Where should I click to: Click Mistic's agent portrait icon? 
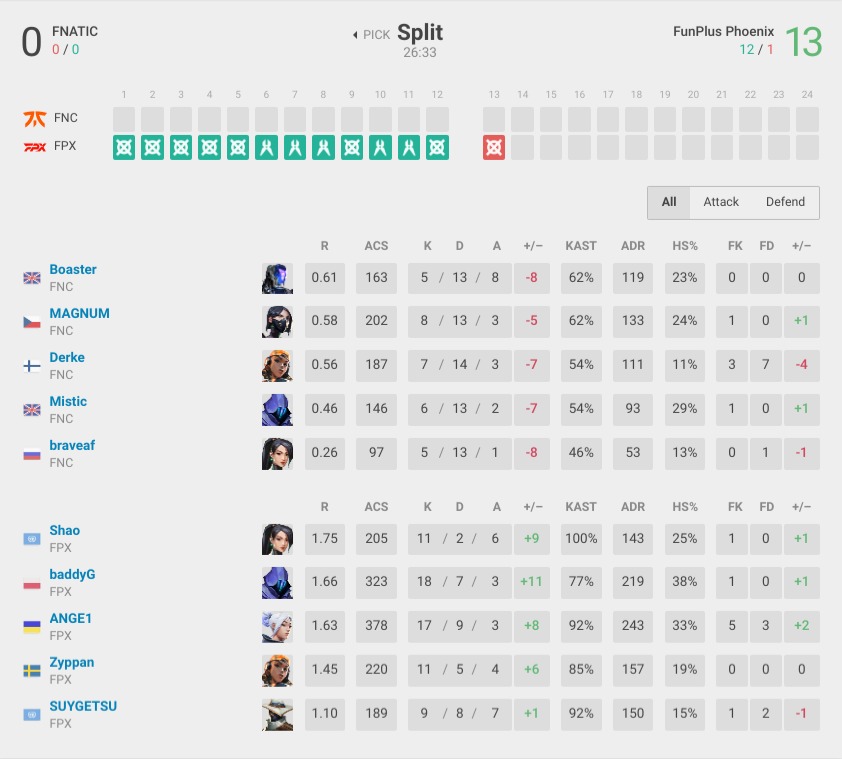277,410
